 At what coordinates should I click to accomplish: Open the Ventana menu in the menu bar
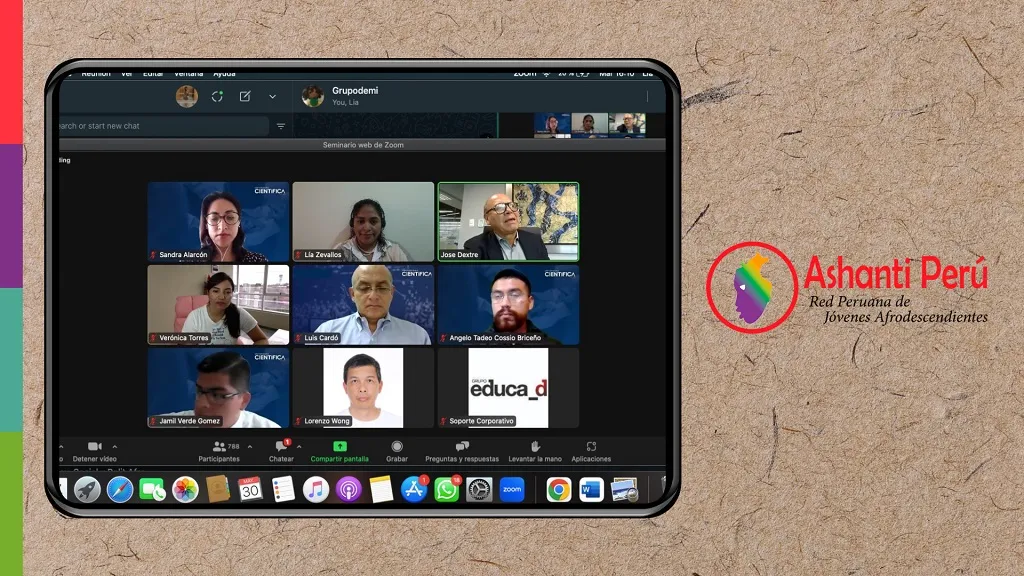pyautogui.click(x=188, y=74)
